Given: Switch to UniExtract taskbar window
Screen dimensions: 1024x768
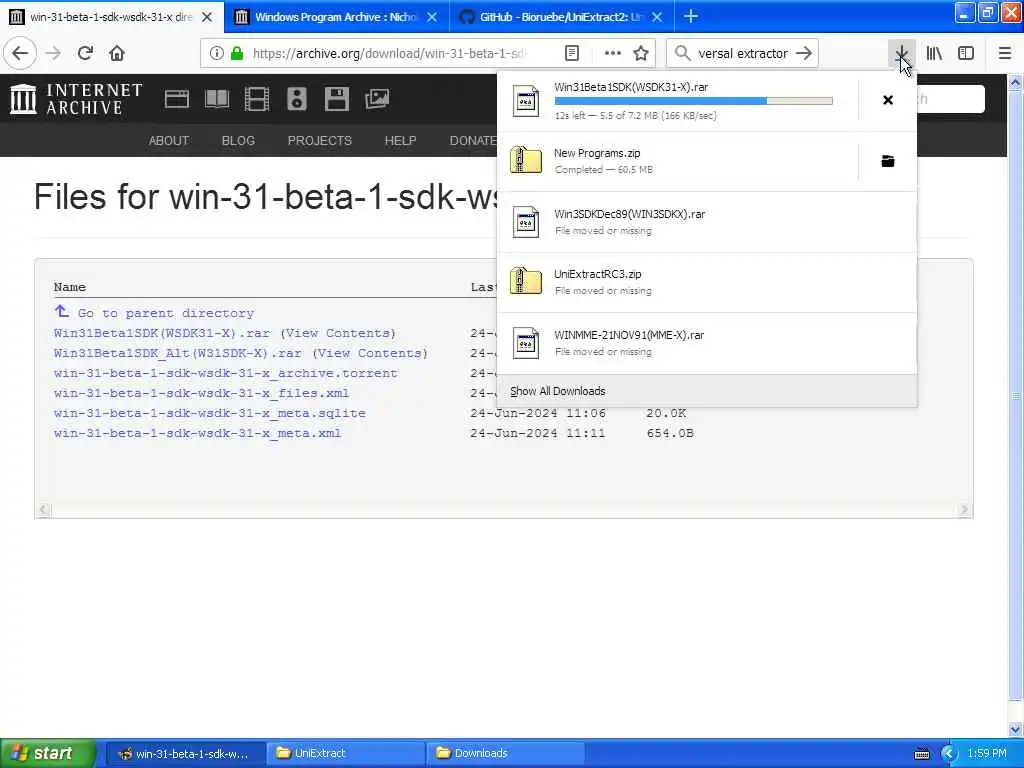Looking at the screenshot, I should point(346,753).
